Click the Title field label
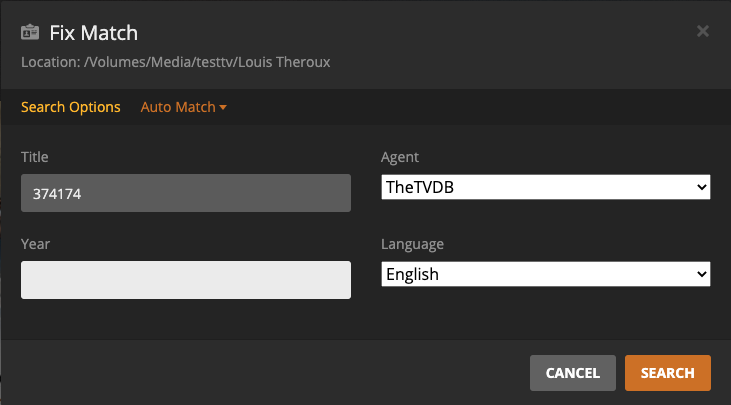This screenshot has height=405, width=731. (35, 157)
